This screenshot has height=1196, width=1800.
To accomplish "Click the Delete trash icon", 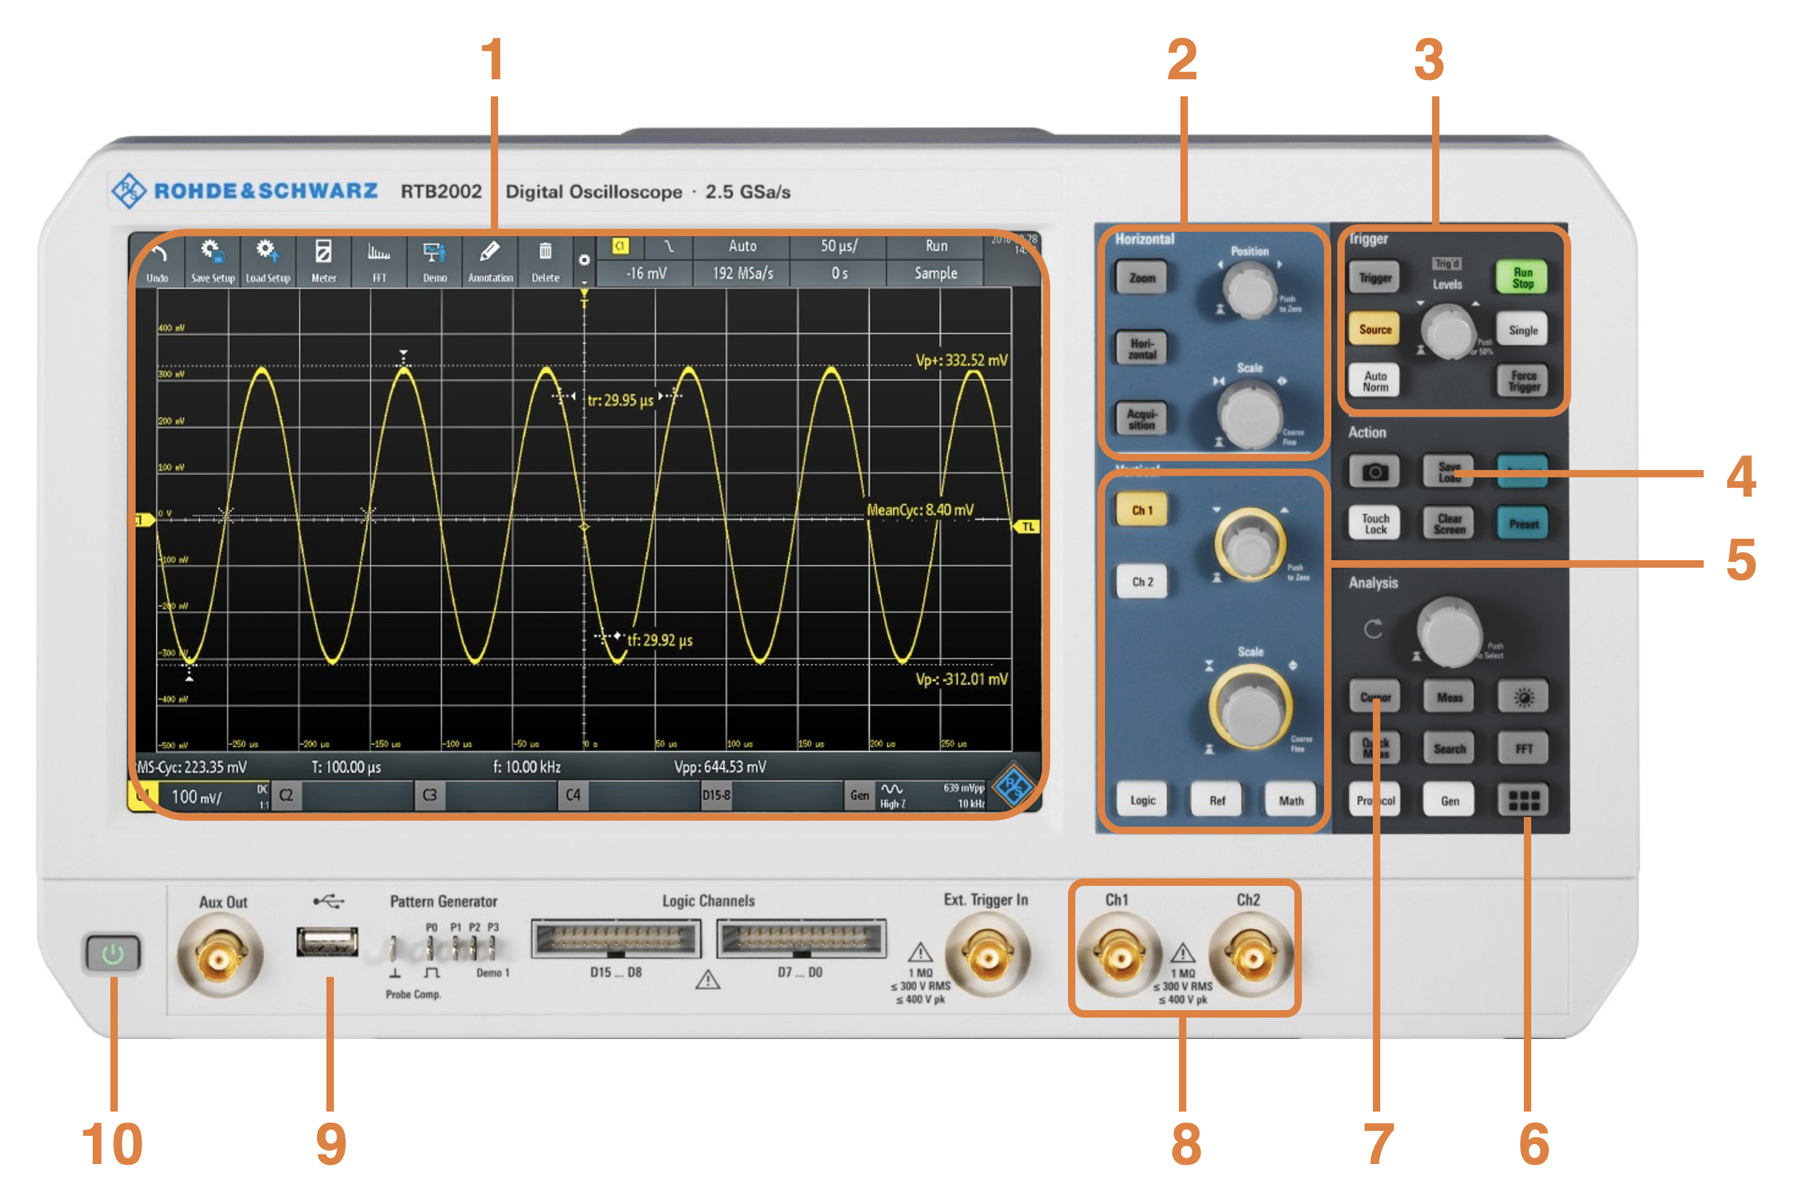I will click(x=545, y=262).
